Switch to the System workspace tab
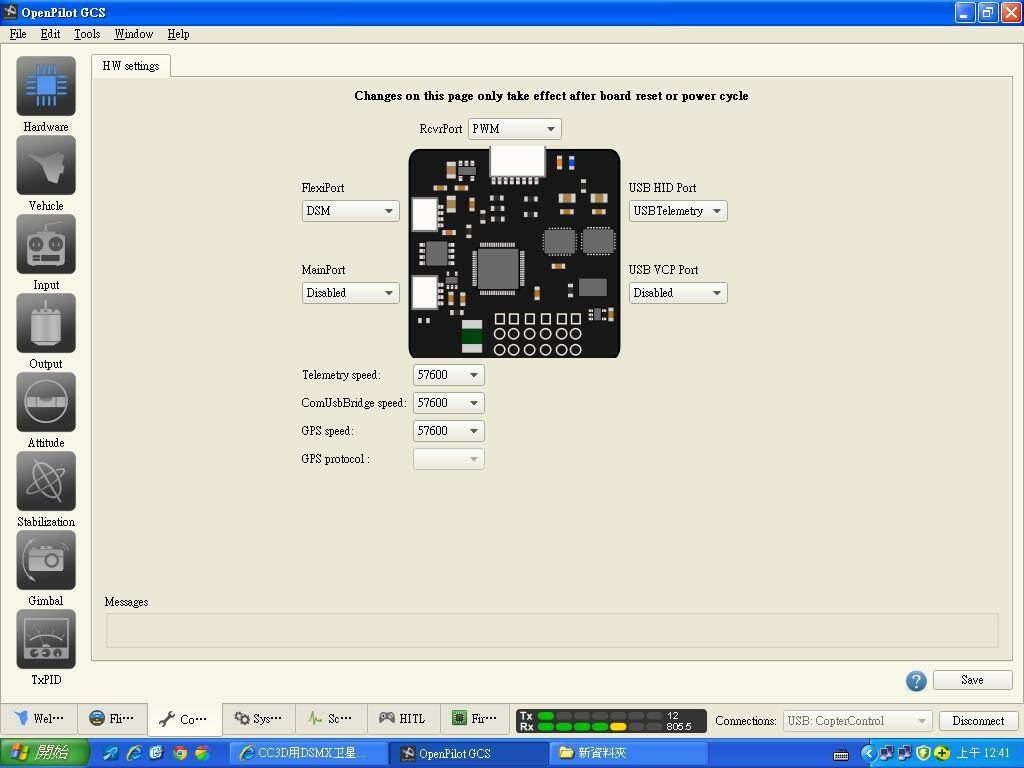1024x768 pixels. [259, 719]
